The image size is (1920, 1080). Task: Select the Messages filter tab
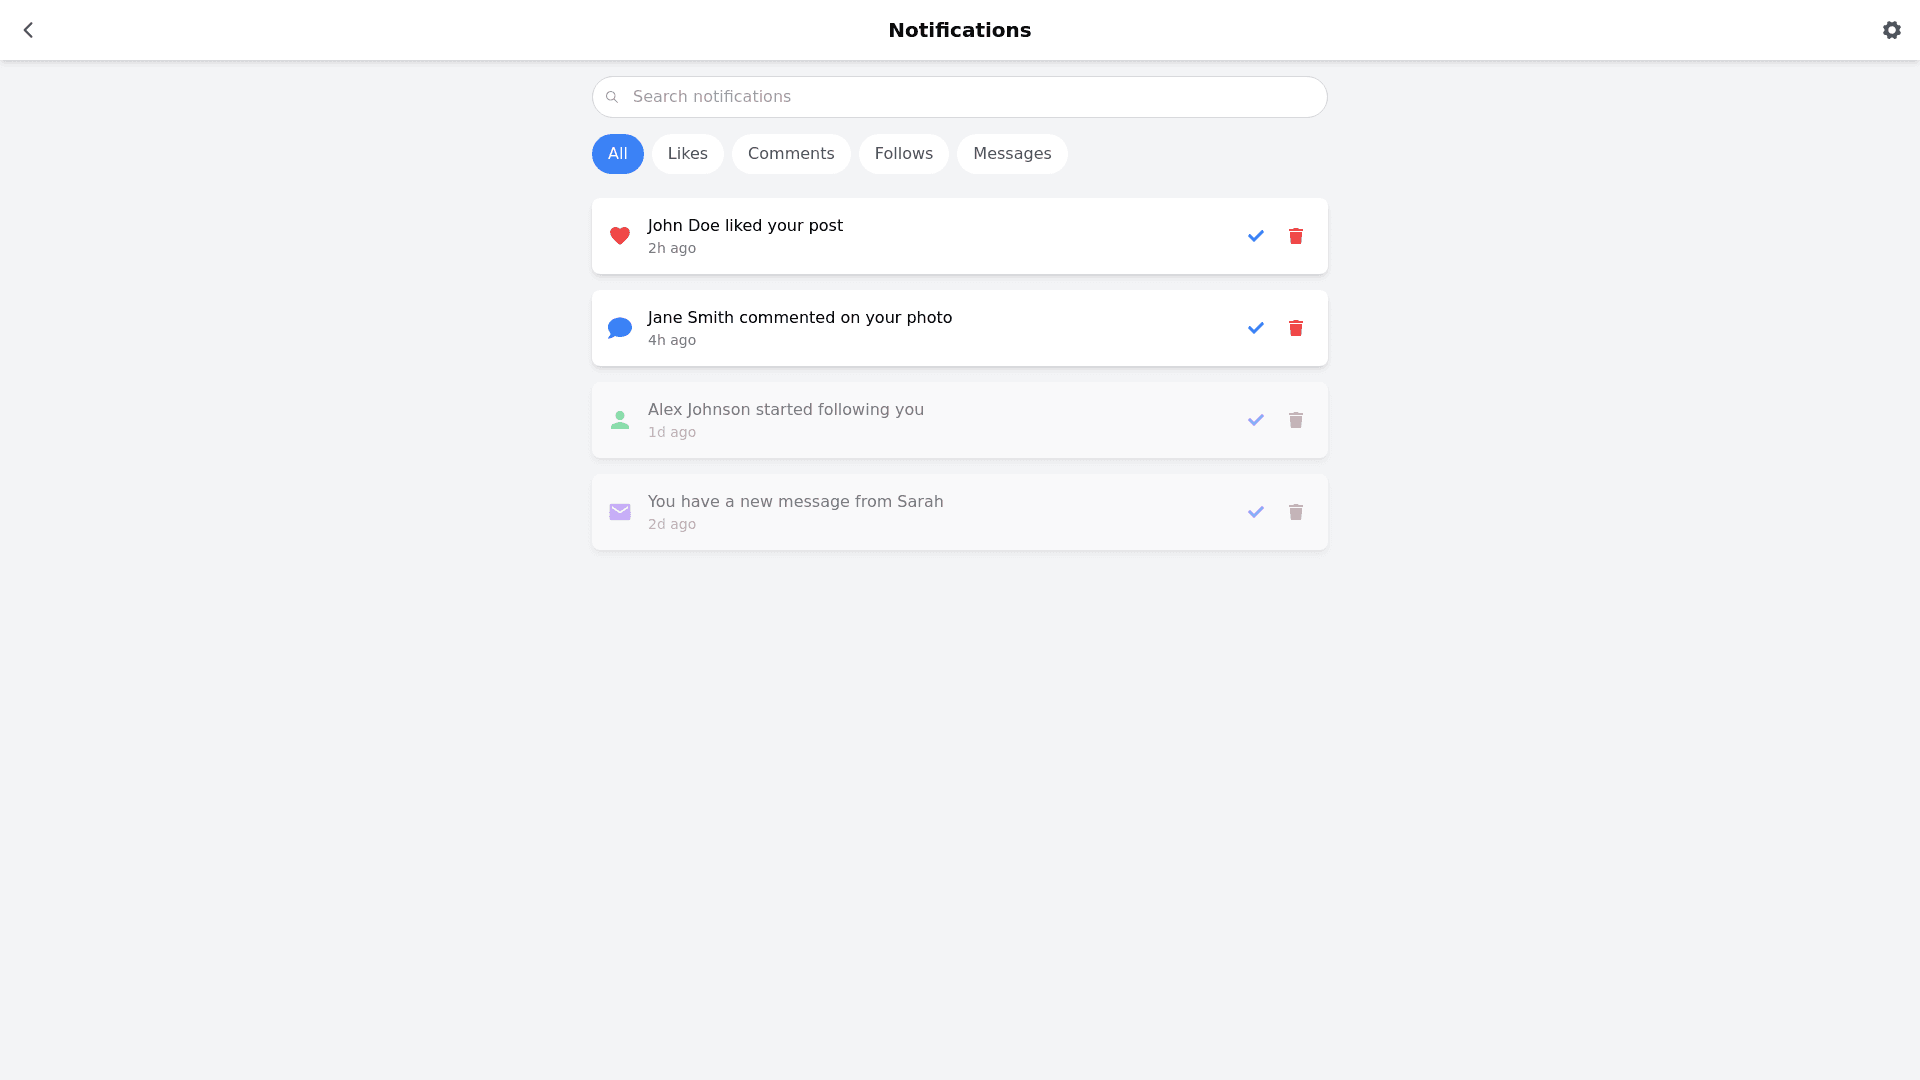(x=1011, y=154)
